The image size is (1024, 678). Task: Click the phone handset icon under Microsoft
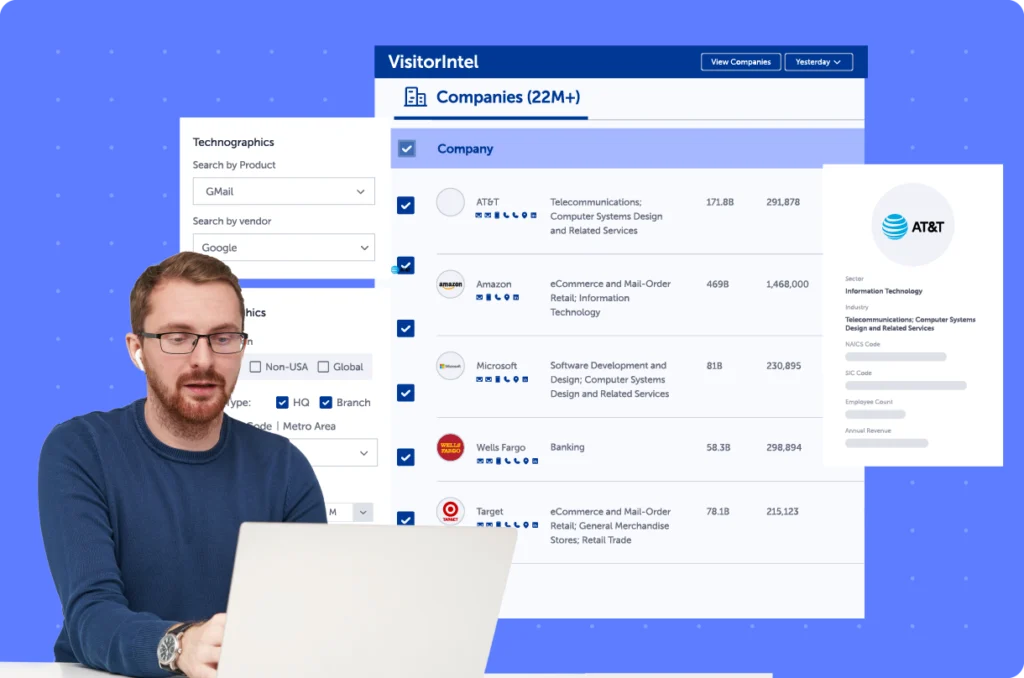[x=507, y=379]
